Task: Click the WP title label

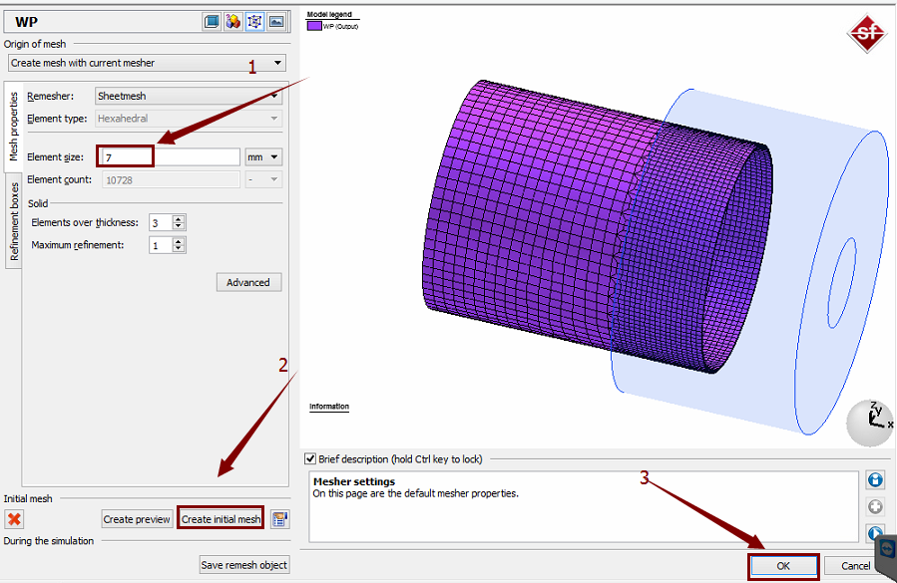Action: tap(26, 22)
